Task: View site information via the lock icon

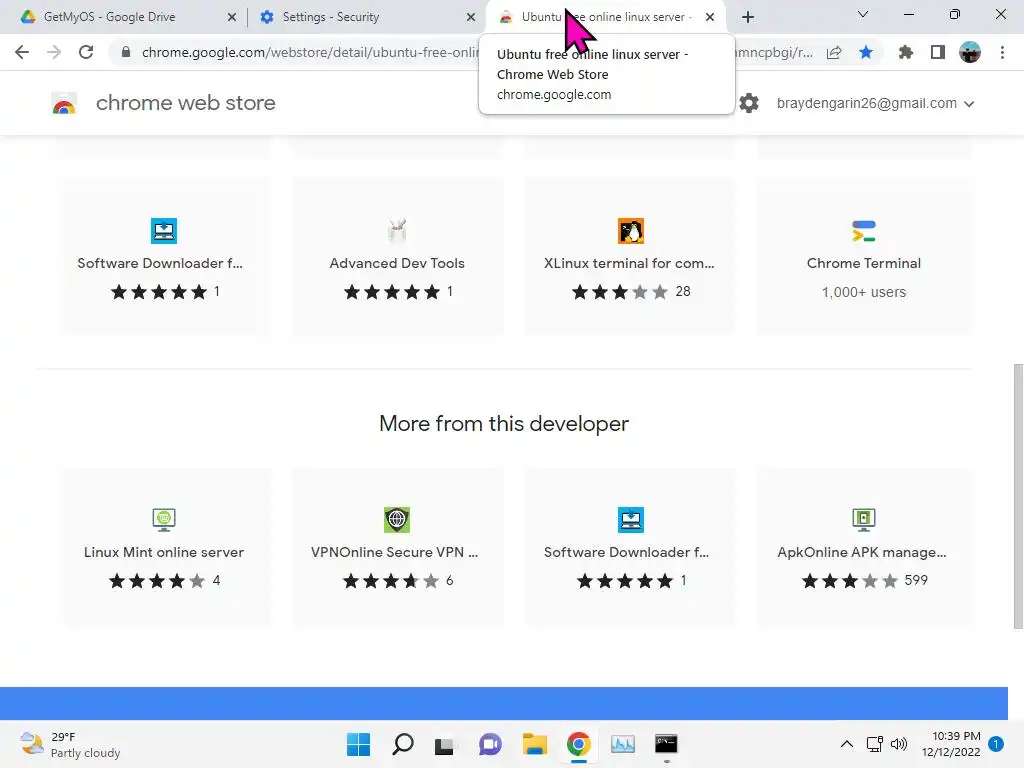Action: point(126,52)
